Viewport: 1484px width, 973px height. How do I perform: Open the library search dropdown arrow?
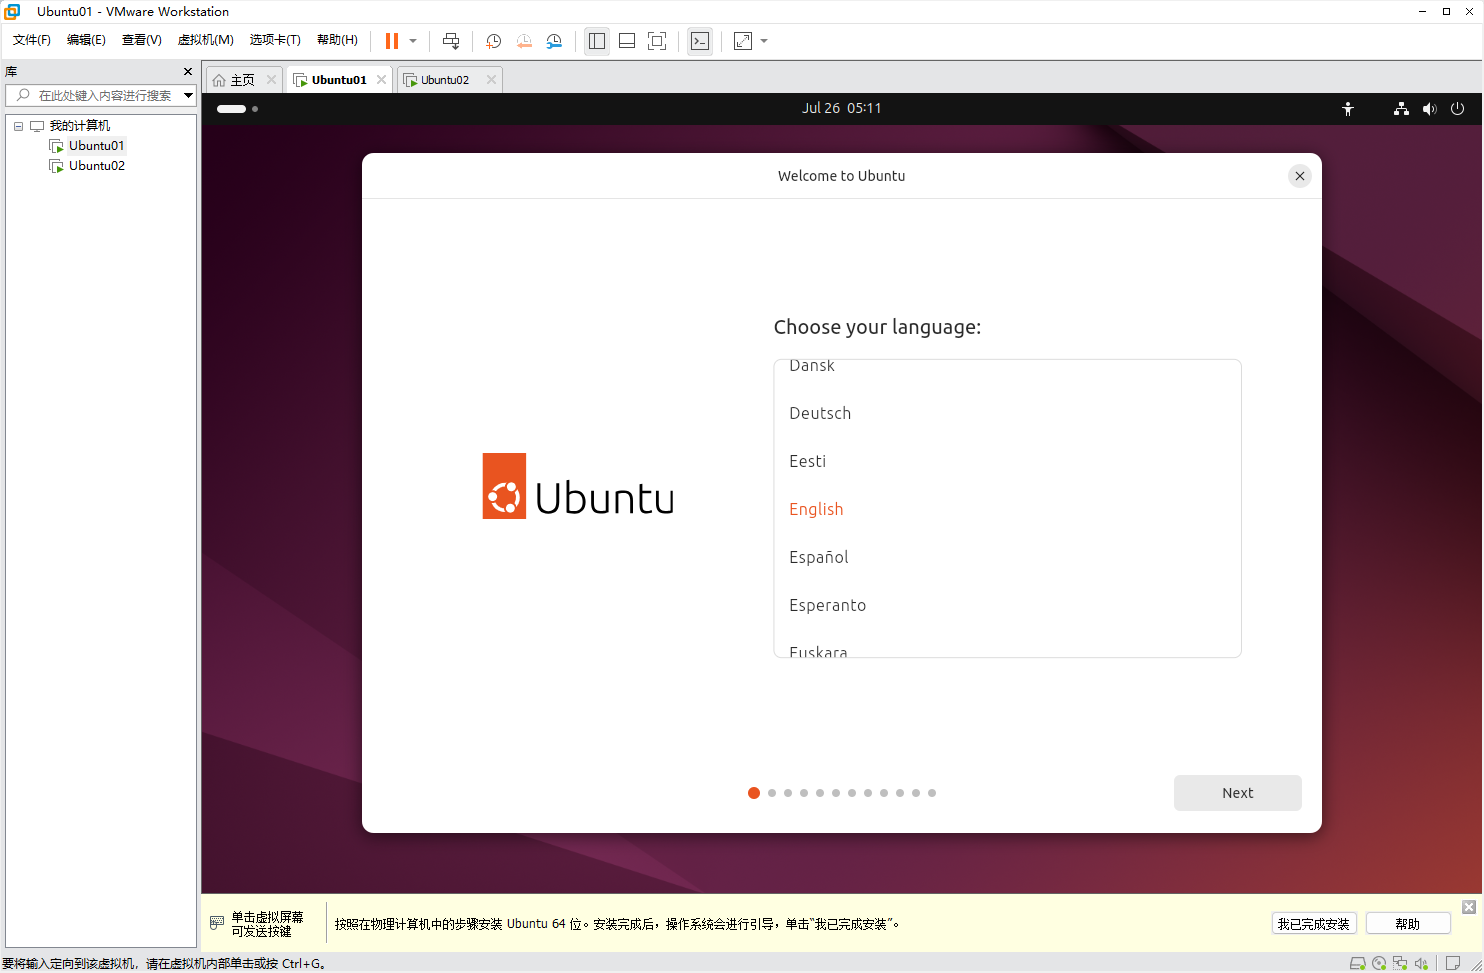coord(188,95)
